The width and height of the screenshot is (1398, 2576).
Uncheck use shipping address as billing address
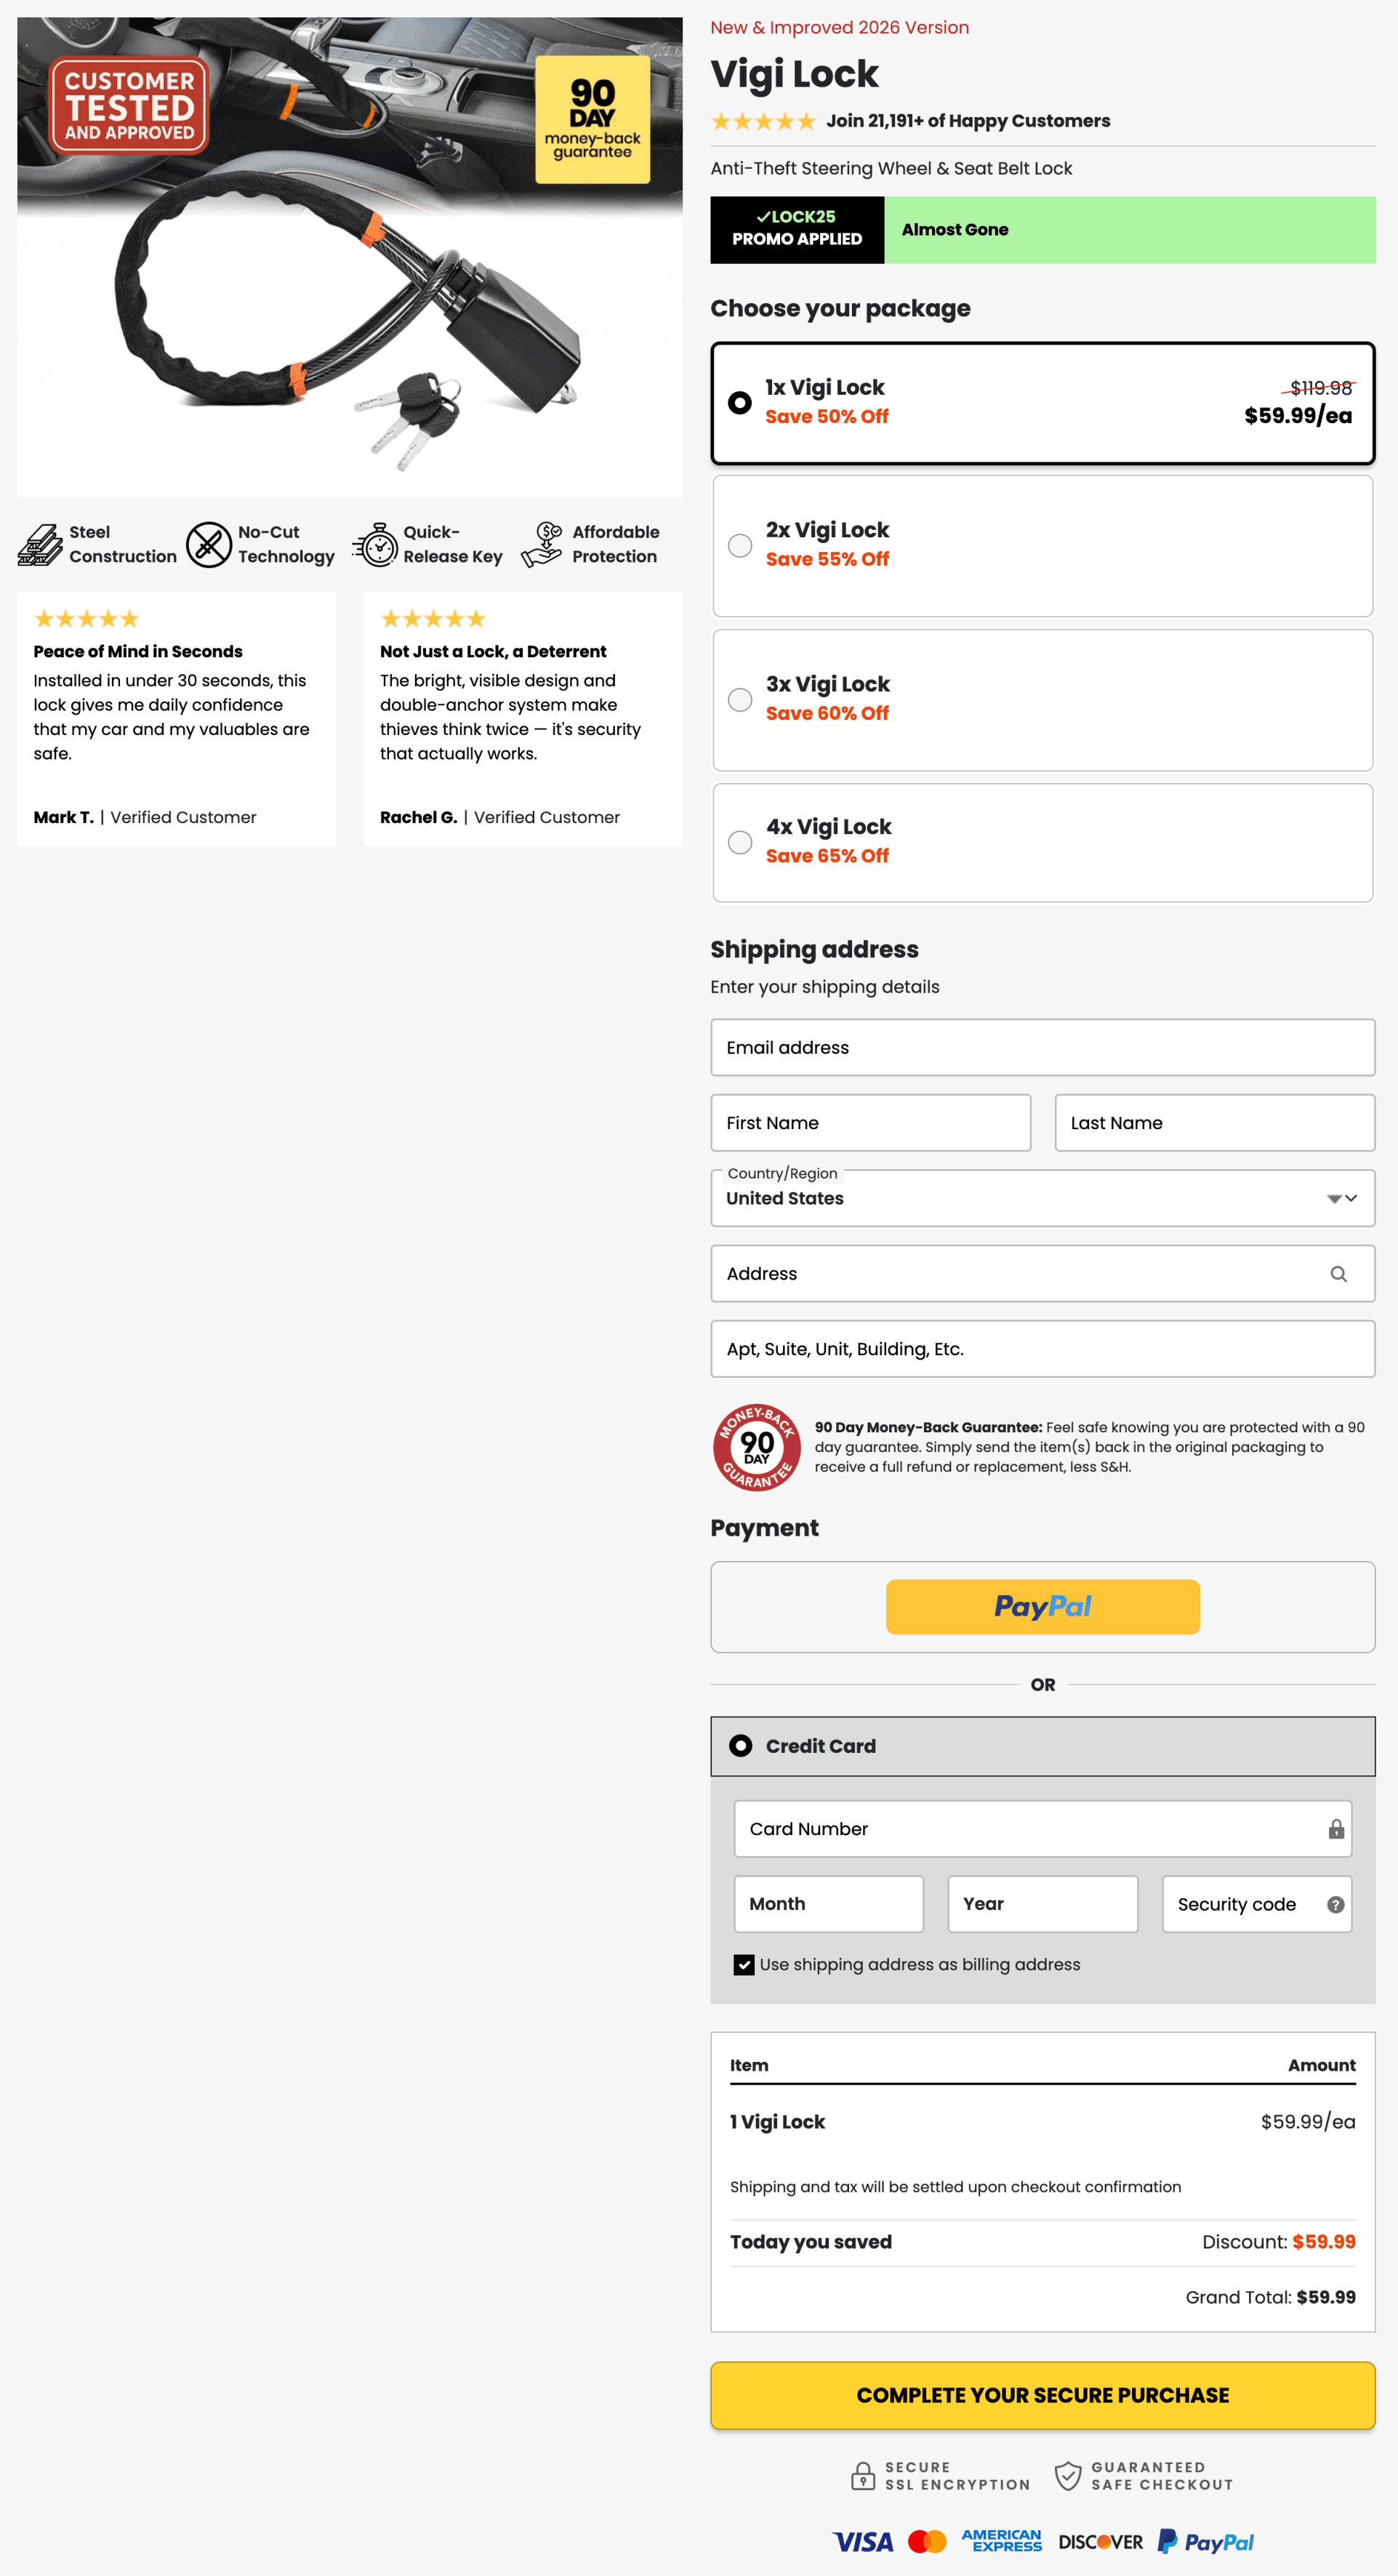click(x=743, y=1964)
